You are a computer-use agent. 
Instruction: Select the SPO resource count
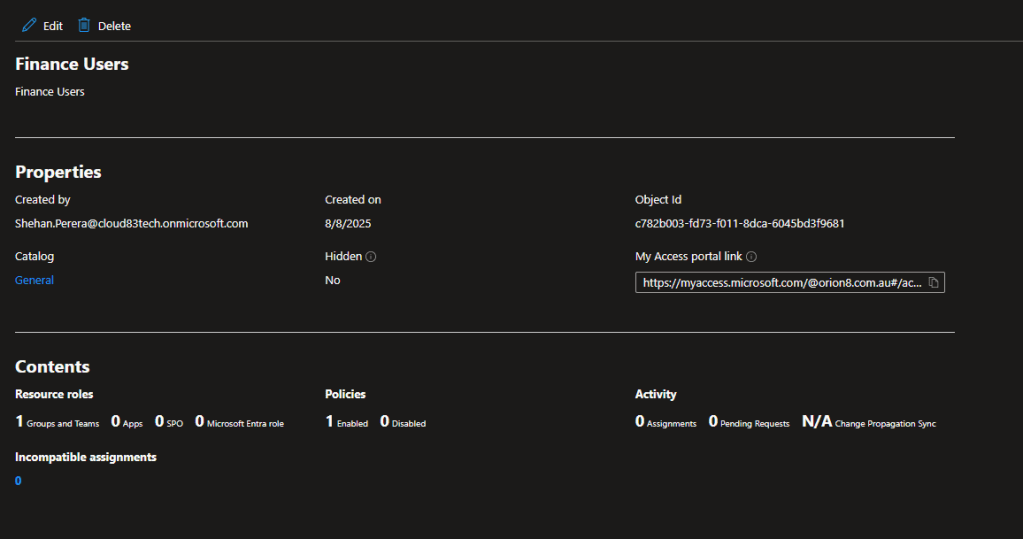pos(159,422)
